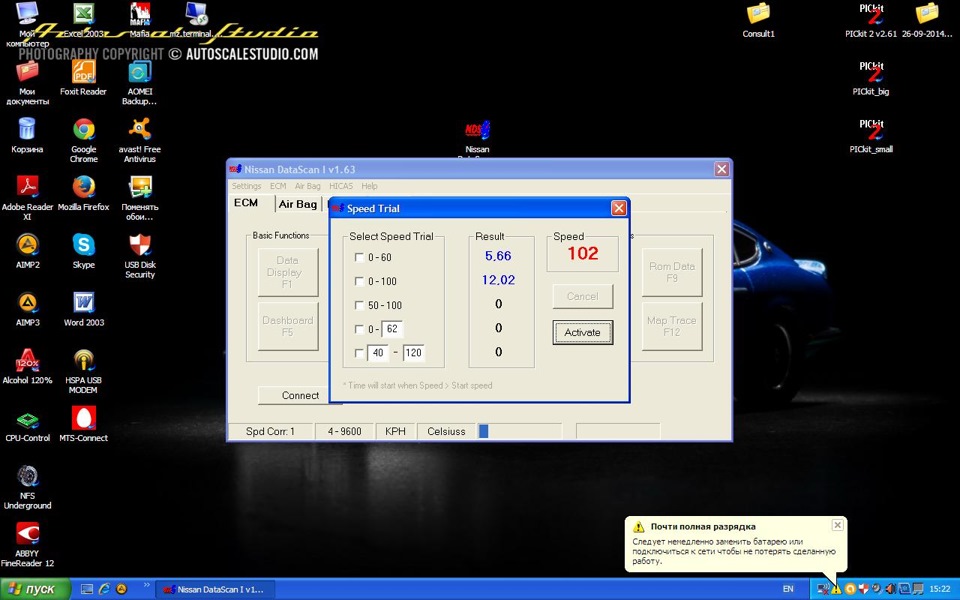Click Rom Data F9 button

672,272
